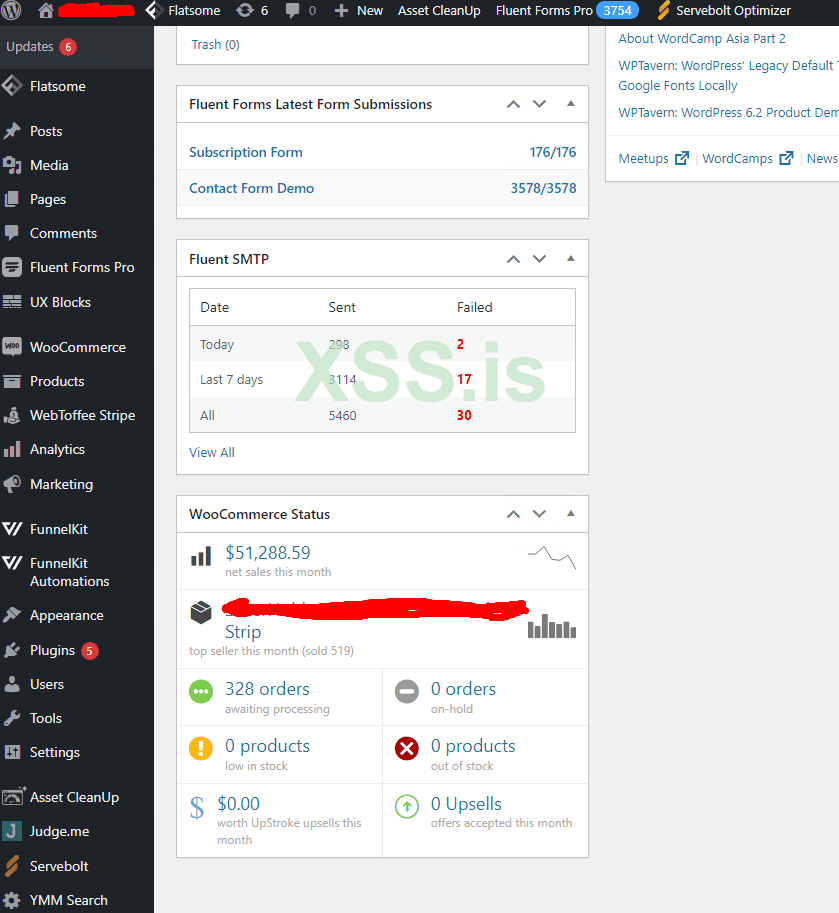The width and height of the screenshot is (839, 913).
Task: Click the WordPress logo in admin bar
Action: coord(11,10)
